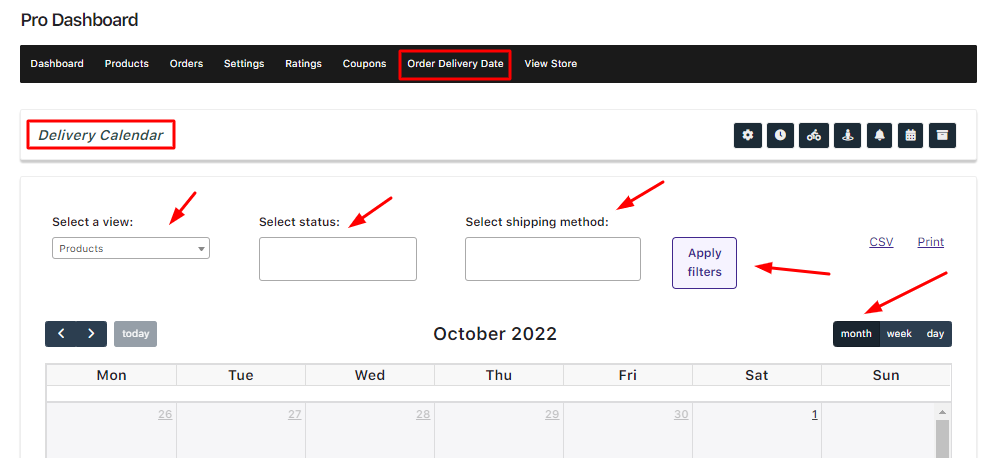Click the Sun column header
This screenshot has height=458, width=988.
[886, 375]
